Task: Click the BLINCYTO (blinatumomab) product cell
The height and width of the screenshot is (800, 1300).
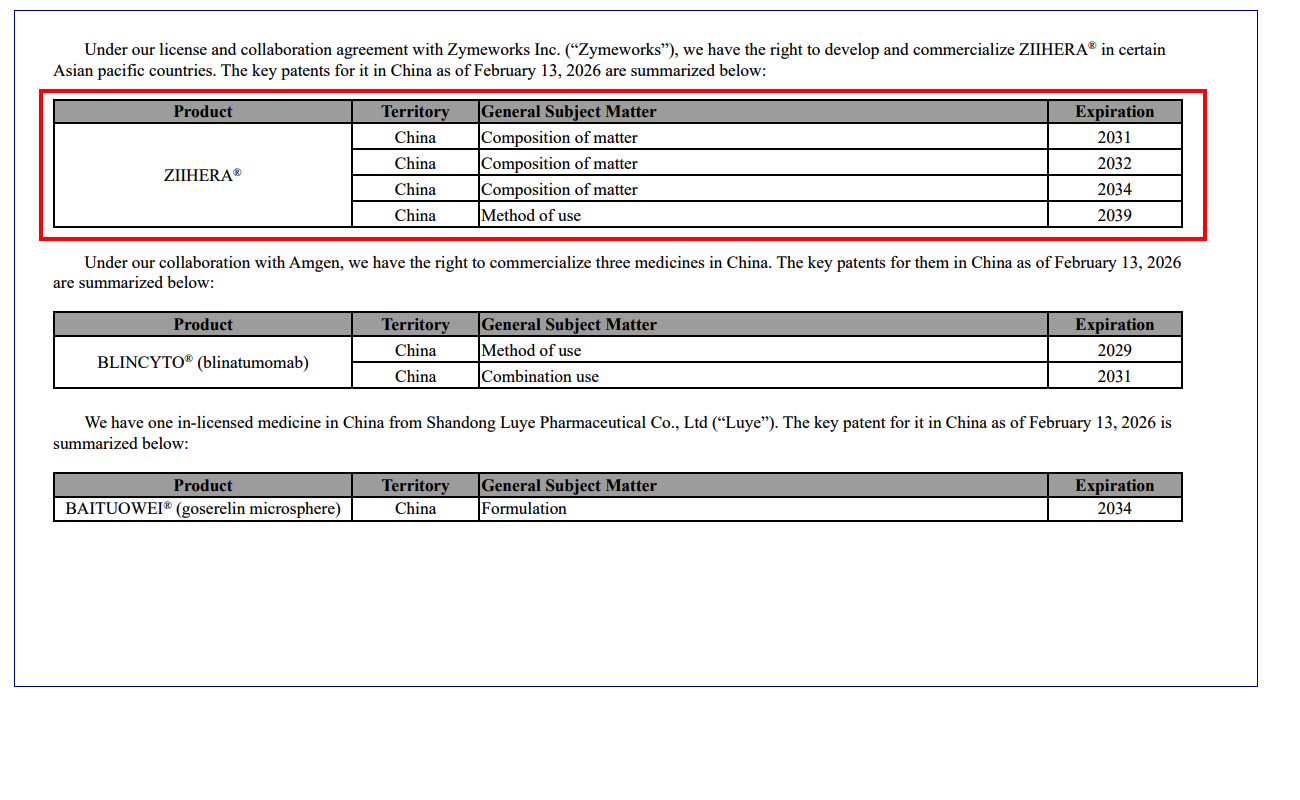Action: (x=203, y=363)
